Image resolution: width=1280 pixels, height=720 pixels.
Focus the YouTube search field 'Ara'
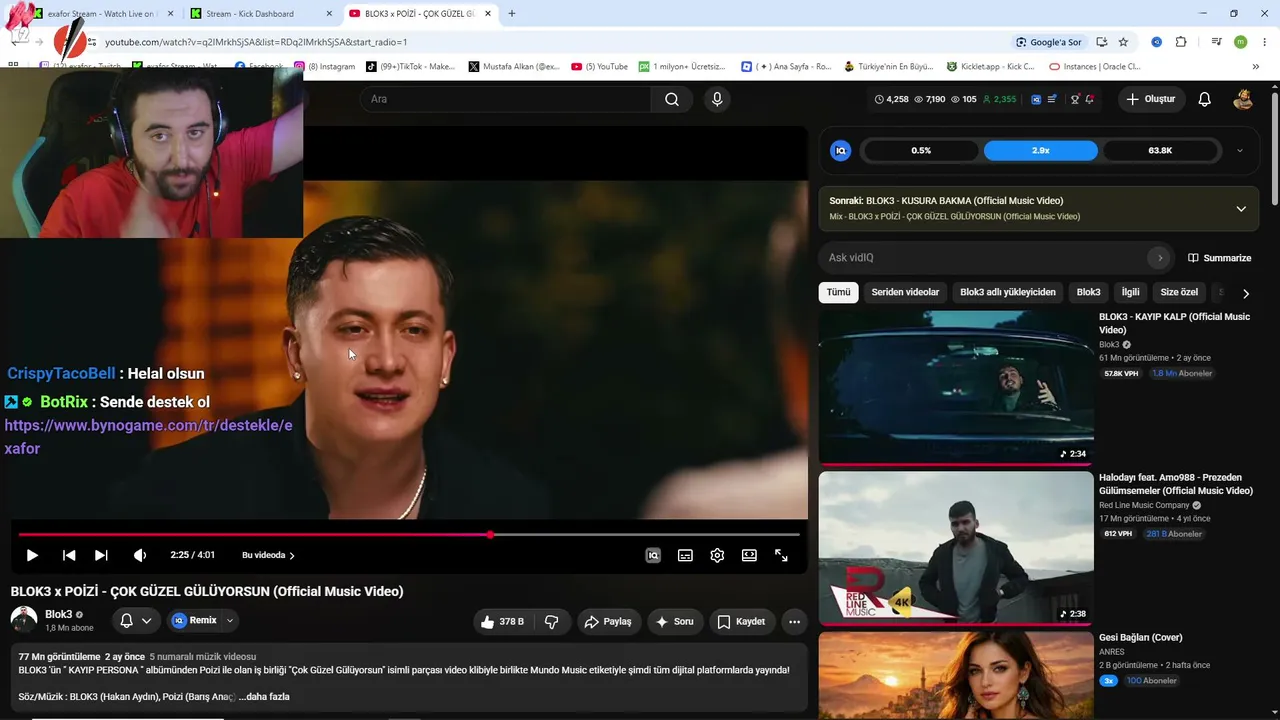(506, 99)
